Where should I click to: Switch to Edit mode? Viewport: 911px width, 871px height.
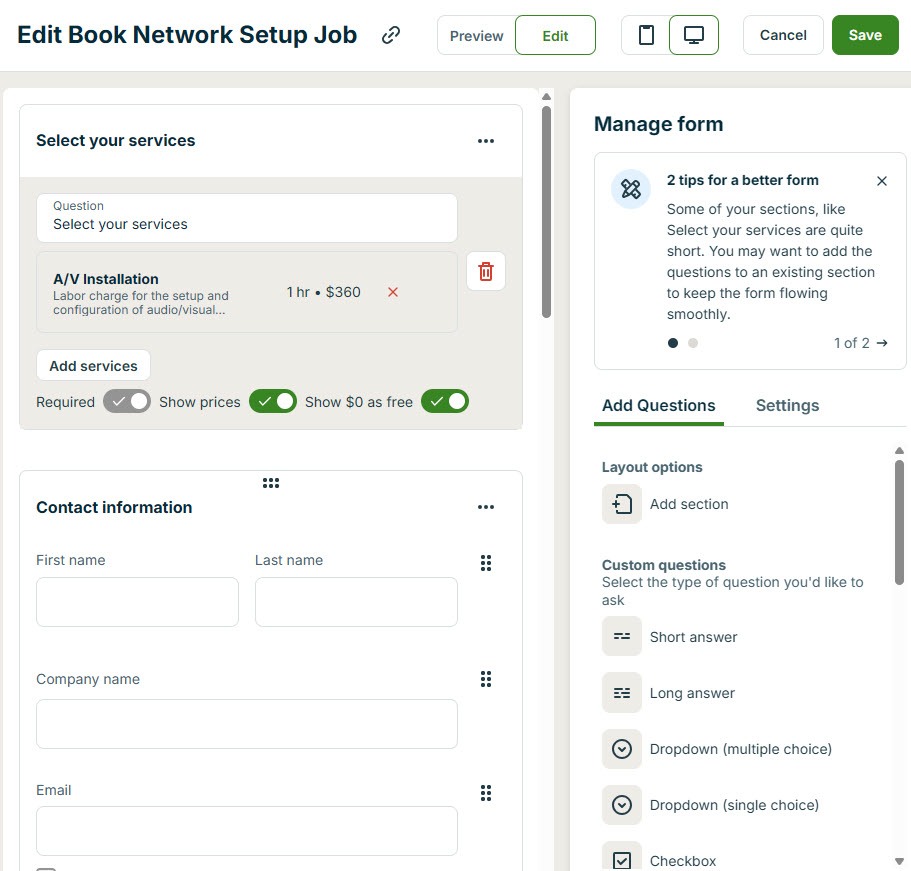click(x=555, y=35)
